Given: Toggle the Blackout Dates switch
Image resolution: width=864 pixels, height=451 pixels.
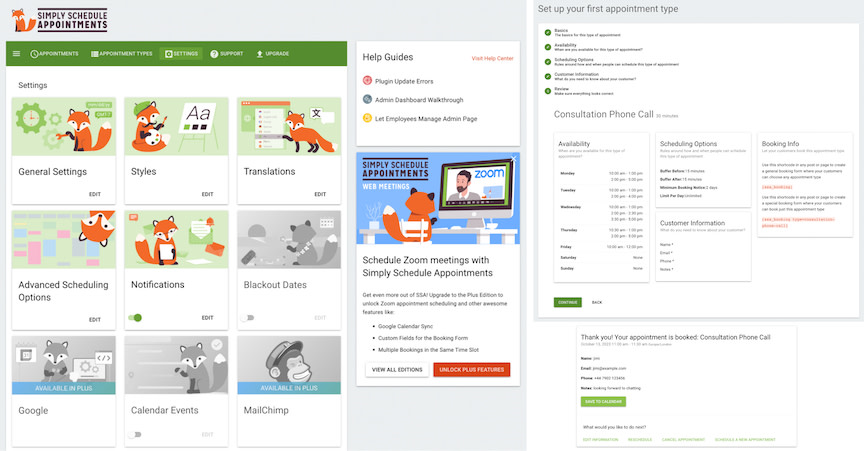Looking at the screenshot, I should [x=247, y=318].
